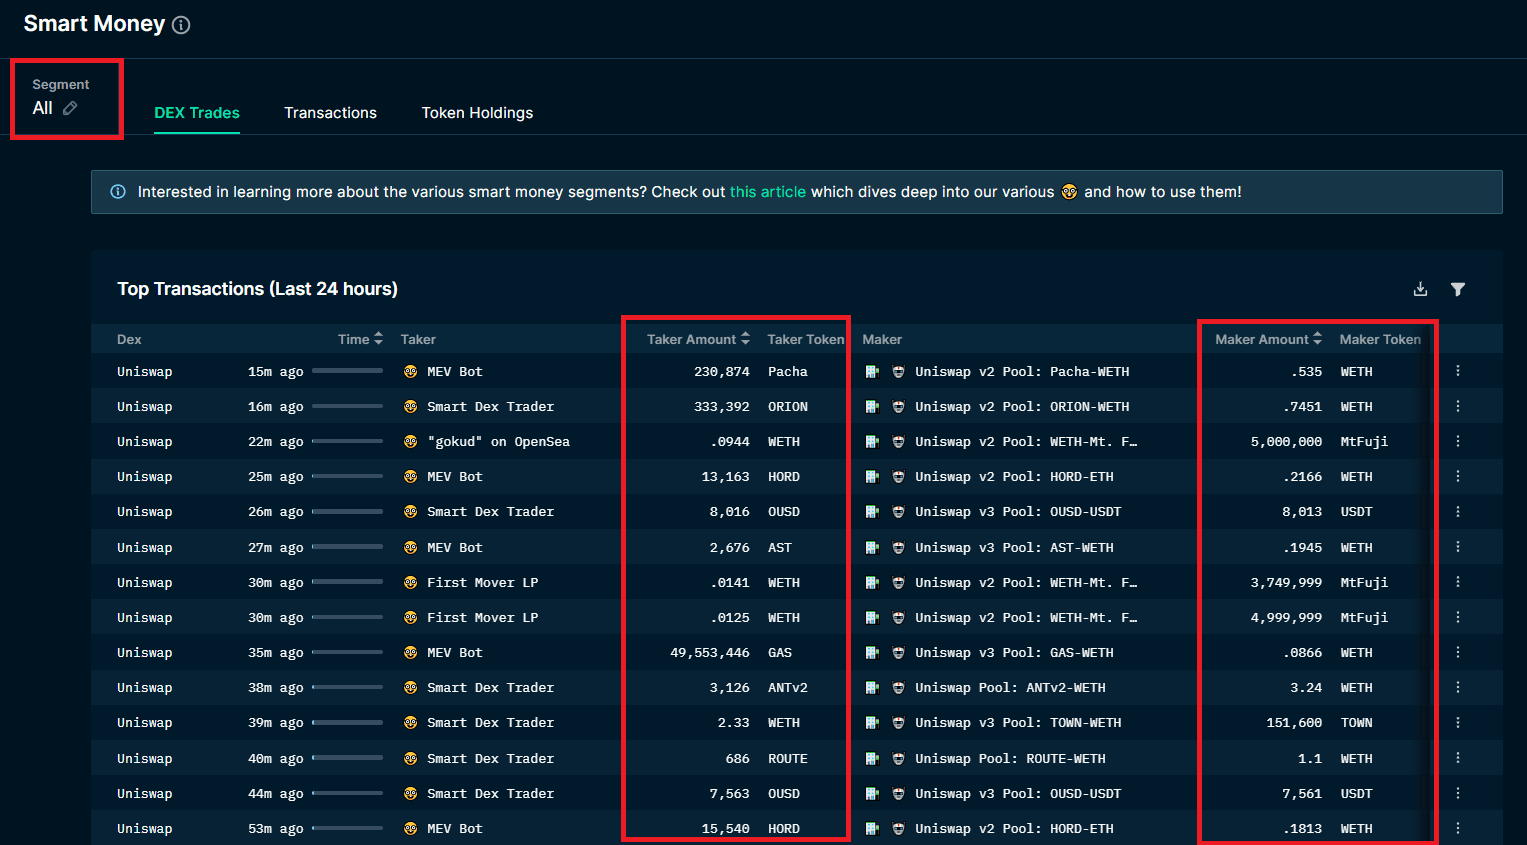The width and height of the screenshot is (1527, 845).
Task: Open row options for the ROUTE trade
Action: click(1458, 758)
